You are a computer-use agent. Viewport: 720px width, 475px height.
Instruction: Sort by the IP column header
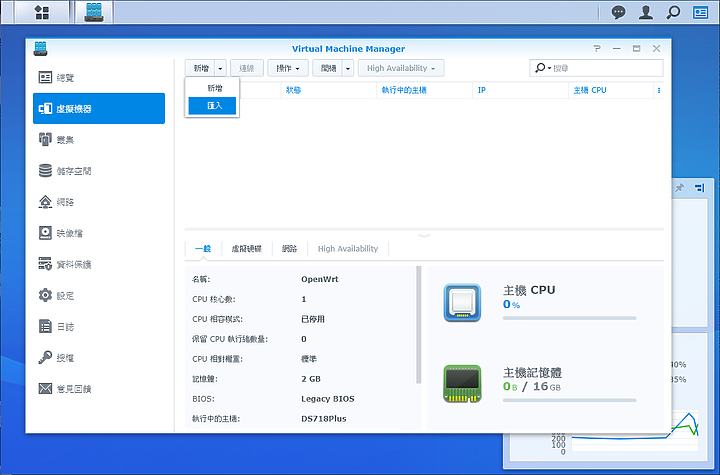pyautogui.click(x=520, y=90)
